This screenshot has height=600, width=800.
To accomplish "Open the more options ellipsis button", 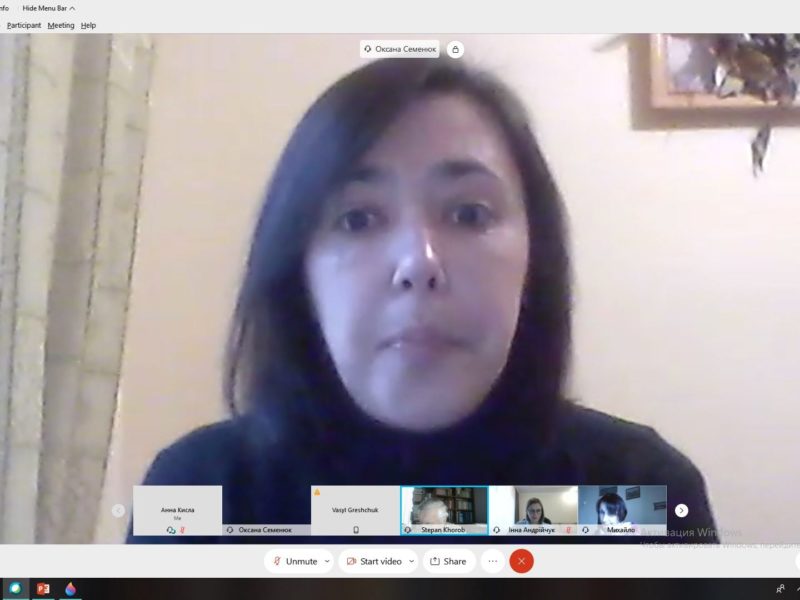I will click(x=492, y=561).
